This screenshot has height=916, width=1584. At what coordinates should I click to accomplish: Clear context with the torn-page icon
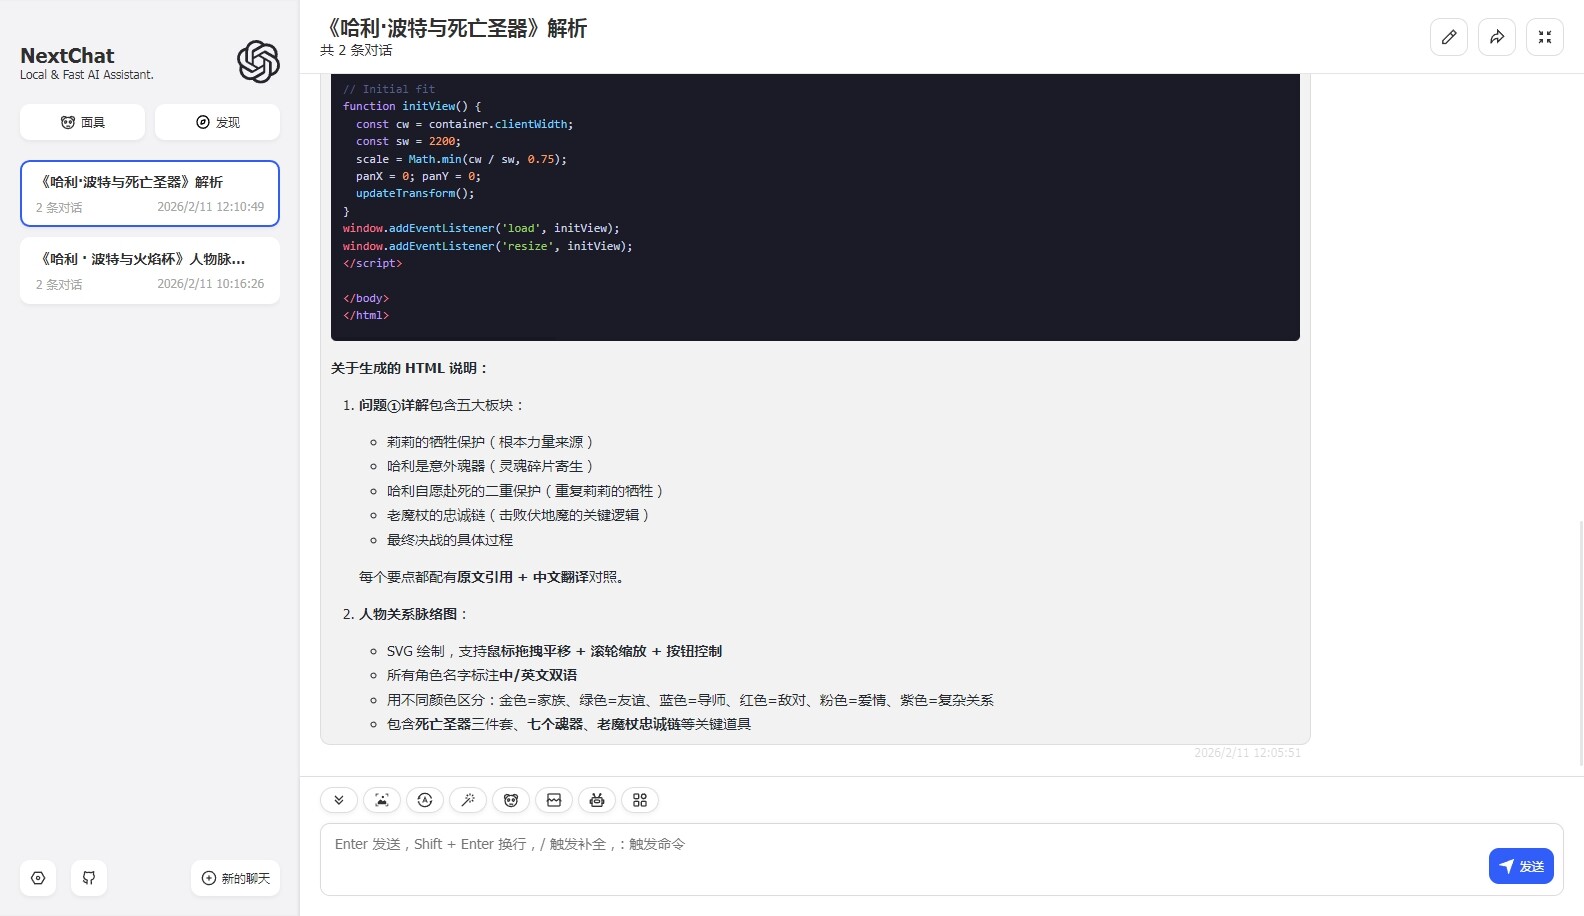554,800
